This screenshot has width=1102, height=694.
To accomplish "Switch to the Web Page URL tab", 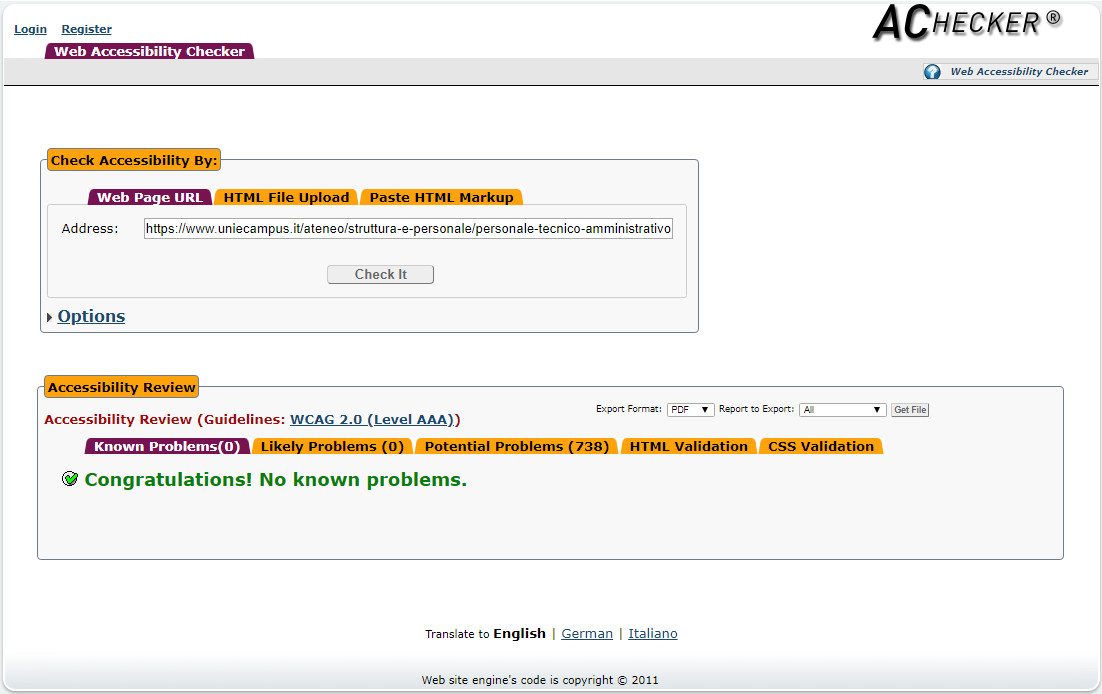I will pos(150,198).
